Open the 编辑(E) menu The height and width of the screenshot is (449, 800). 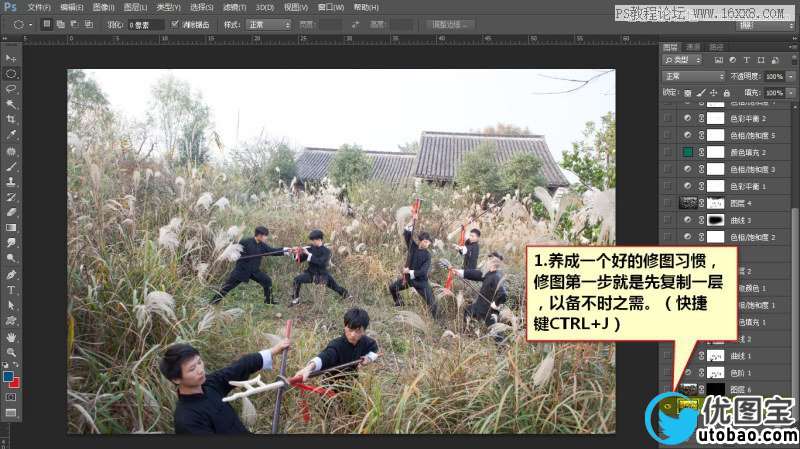(x=71, y=7)
